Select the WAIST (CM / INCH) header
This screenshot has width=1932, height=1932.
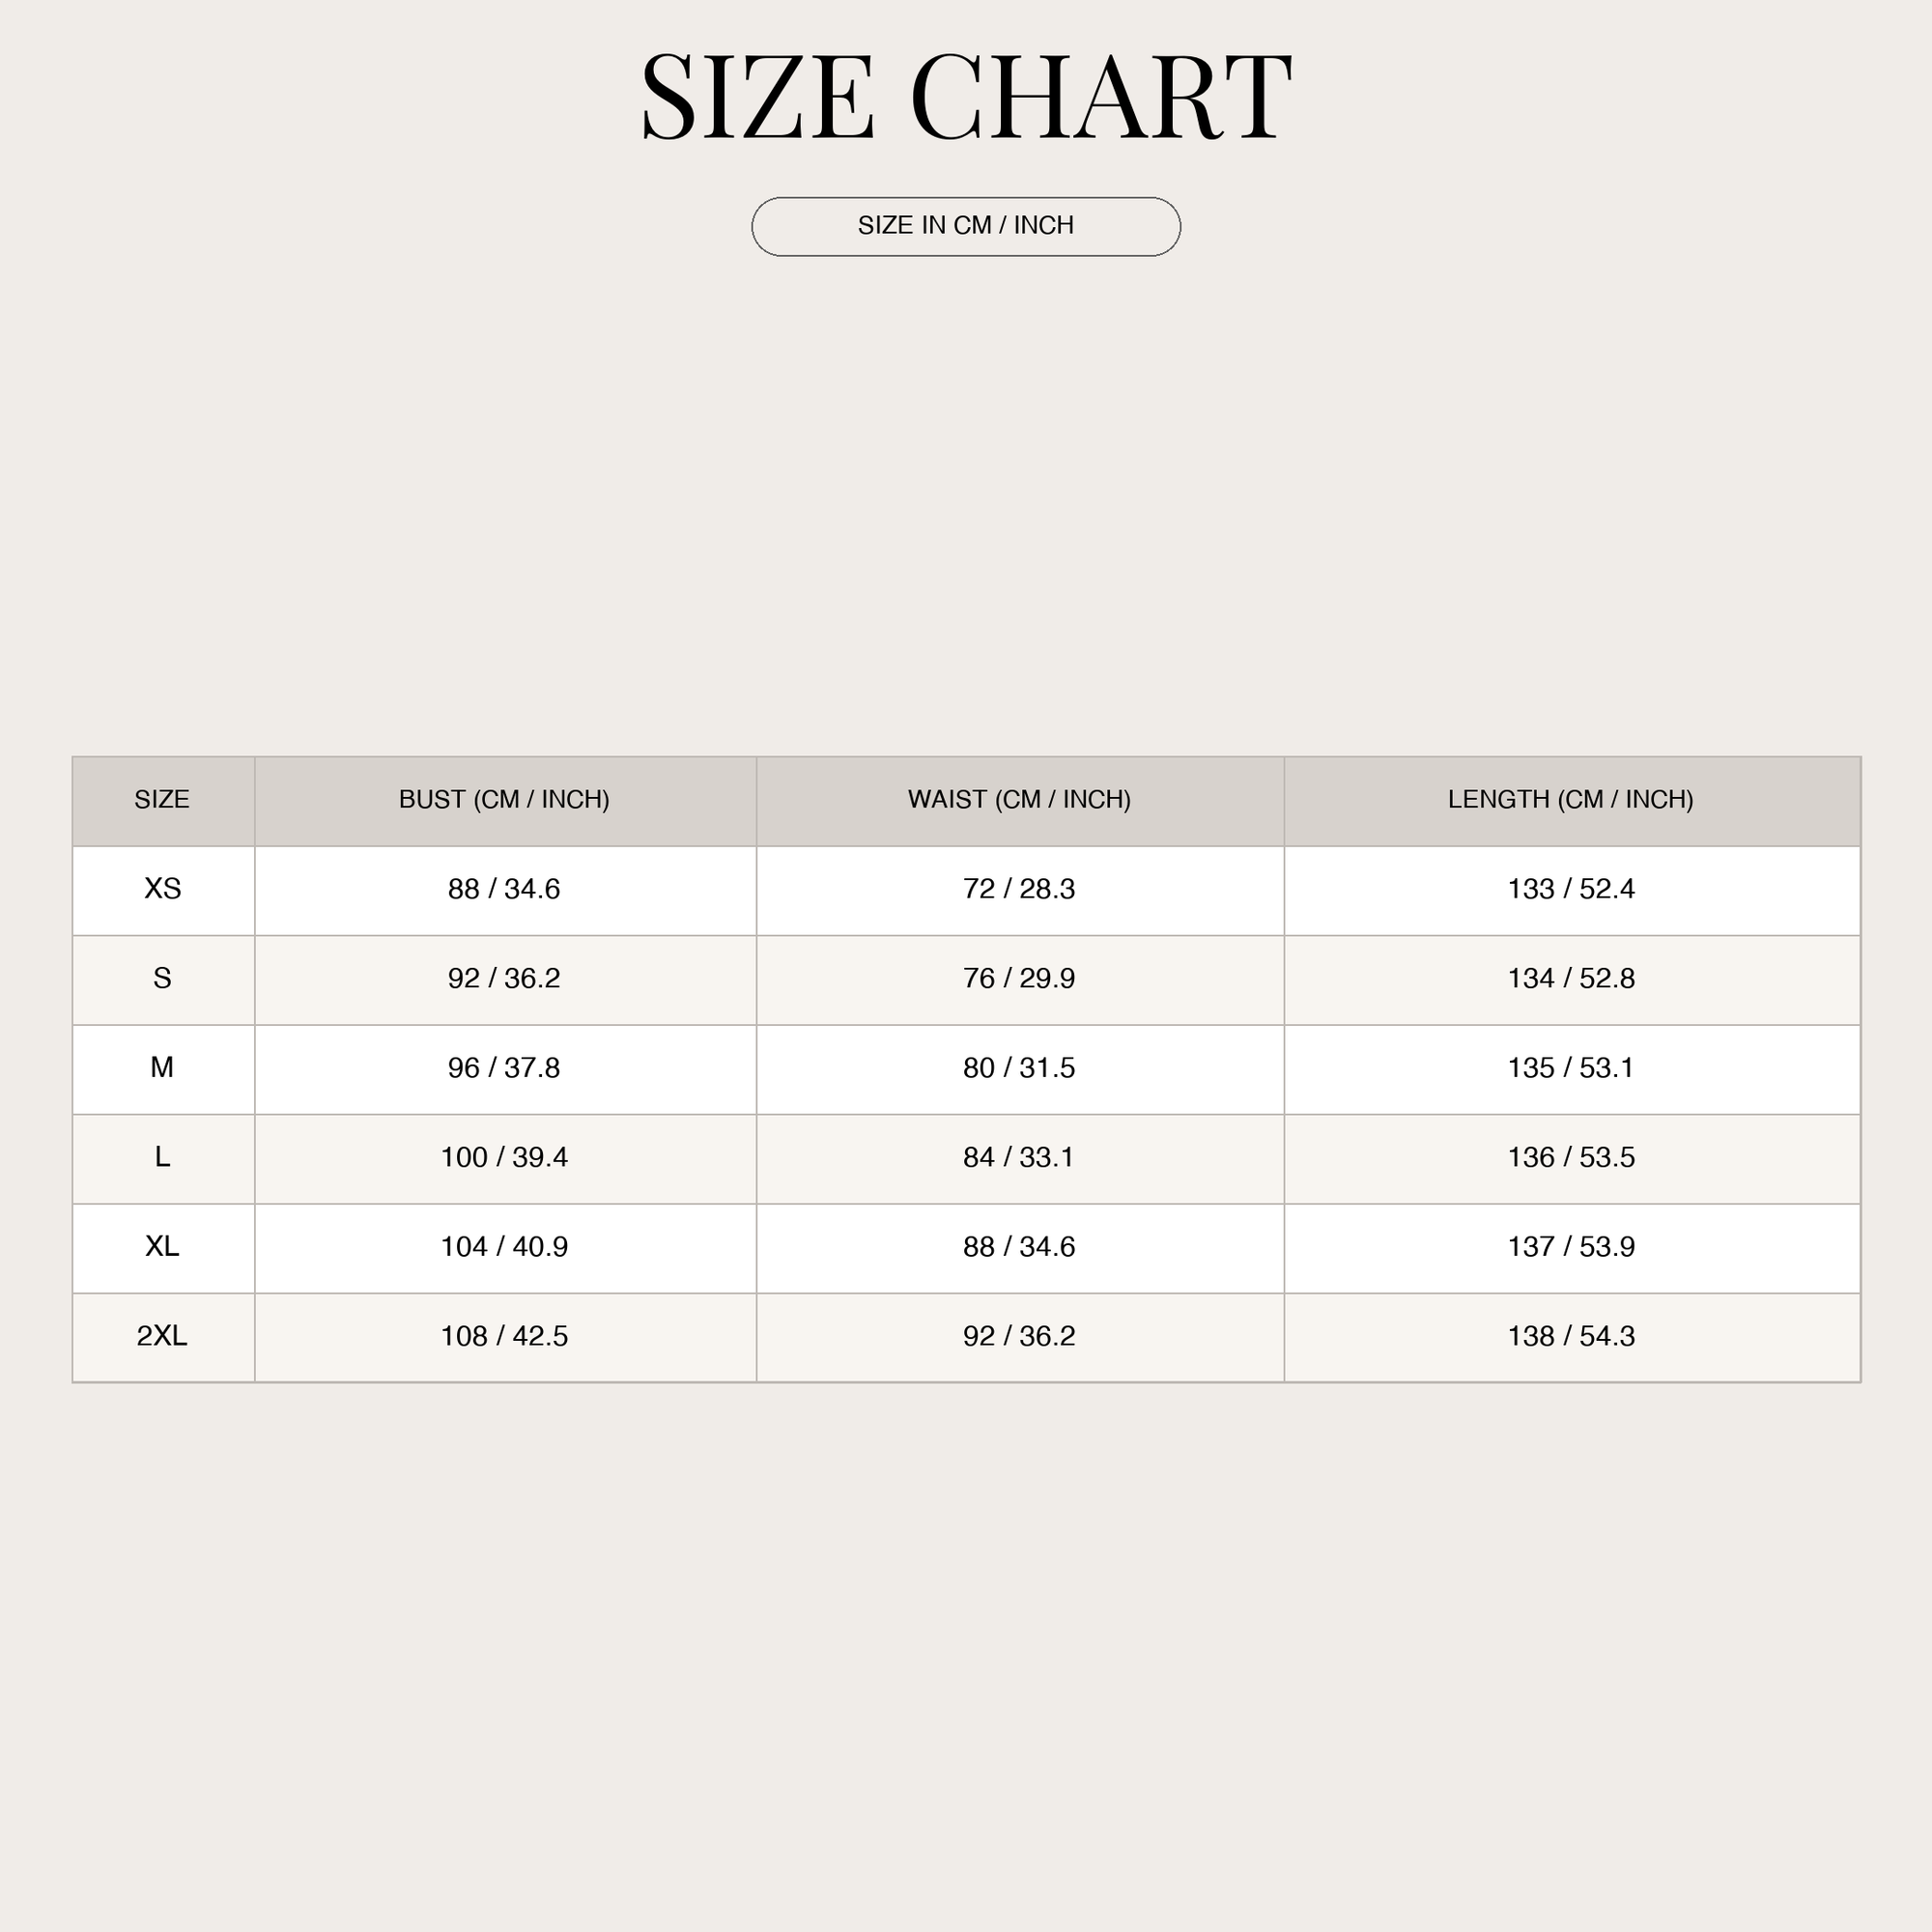pyautogui.click(x=1019, y=799)
